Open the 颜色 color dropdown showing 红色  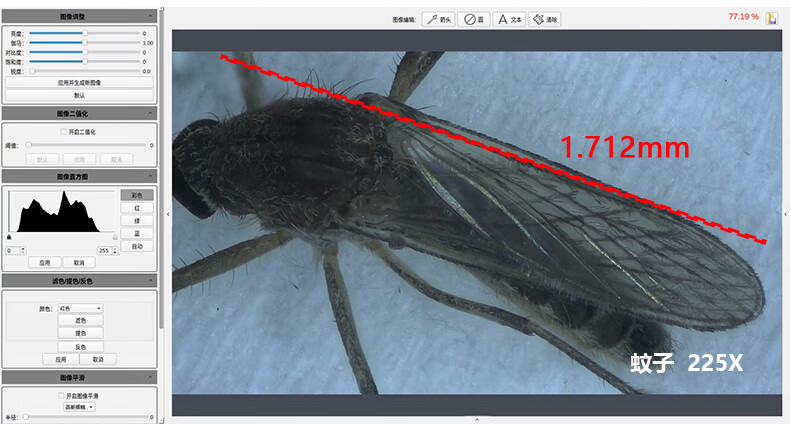pyautogui.click(x=81, y=308)
